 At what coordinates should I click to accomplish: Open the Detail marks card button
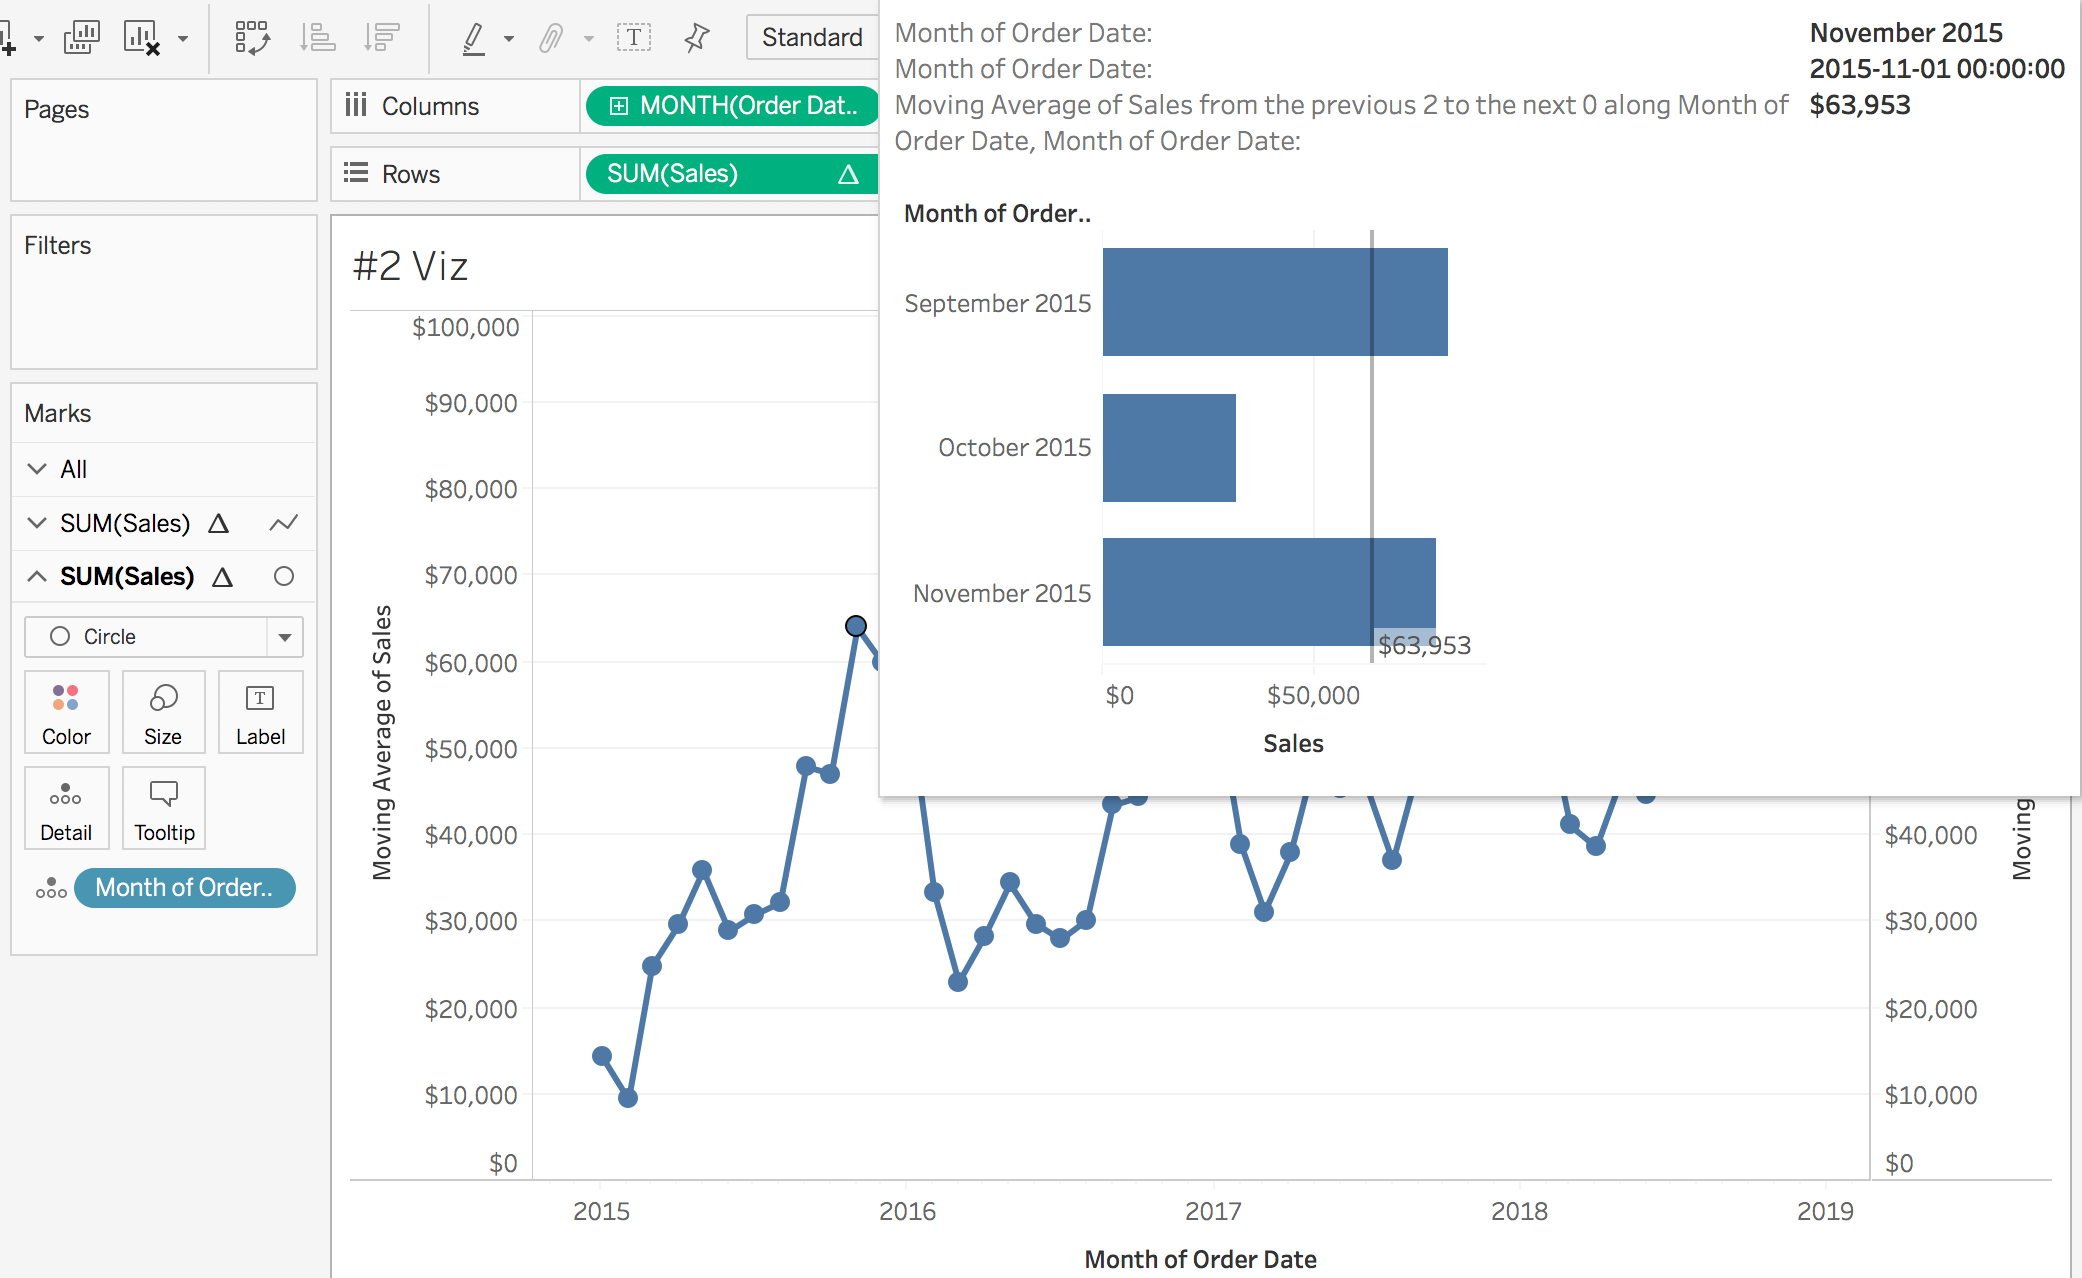66,808
